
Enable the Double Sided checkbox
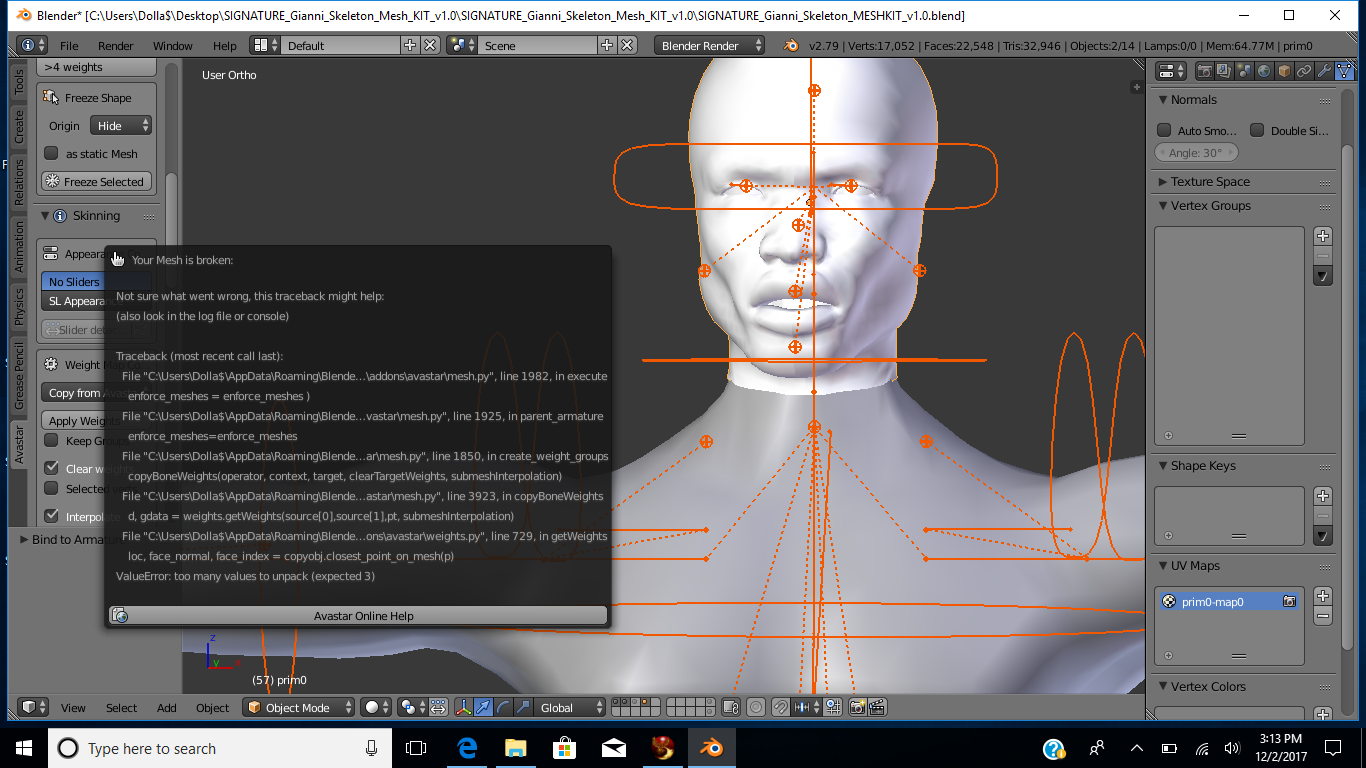(1257, 130)
